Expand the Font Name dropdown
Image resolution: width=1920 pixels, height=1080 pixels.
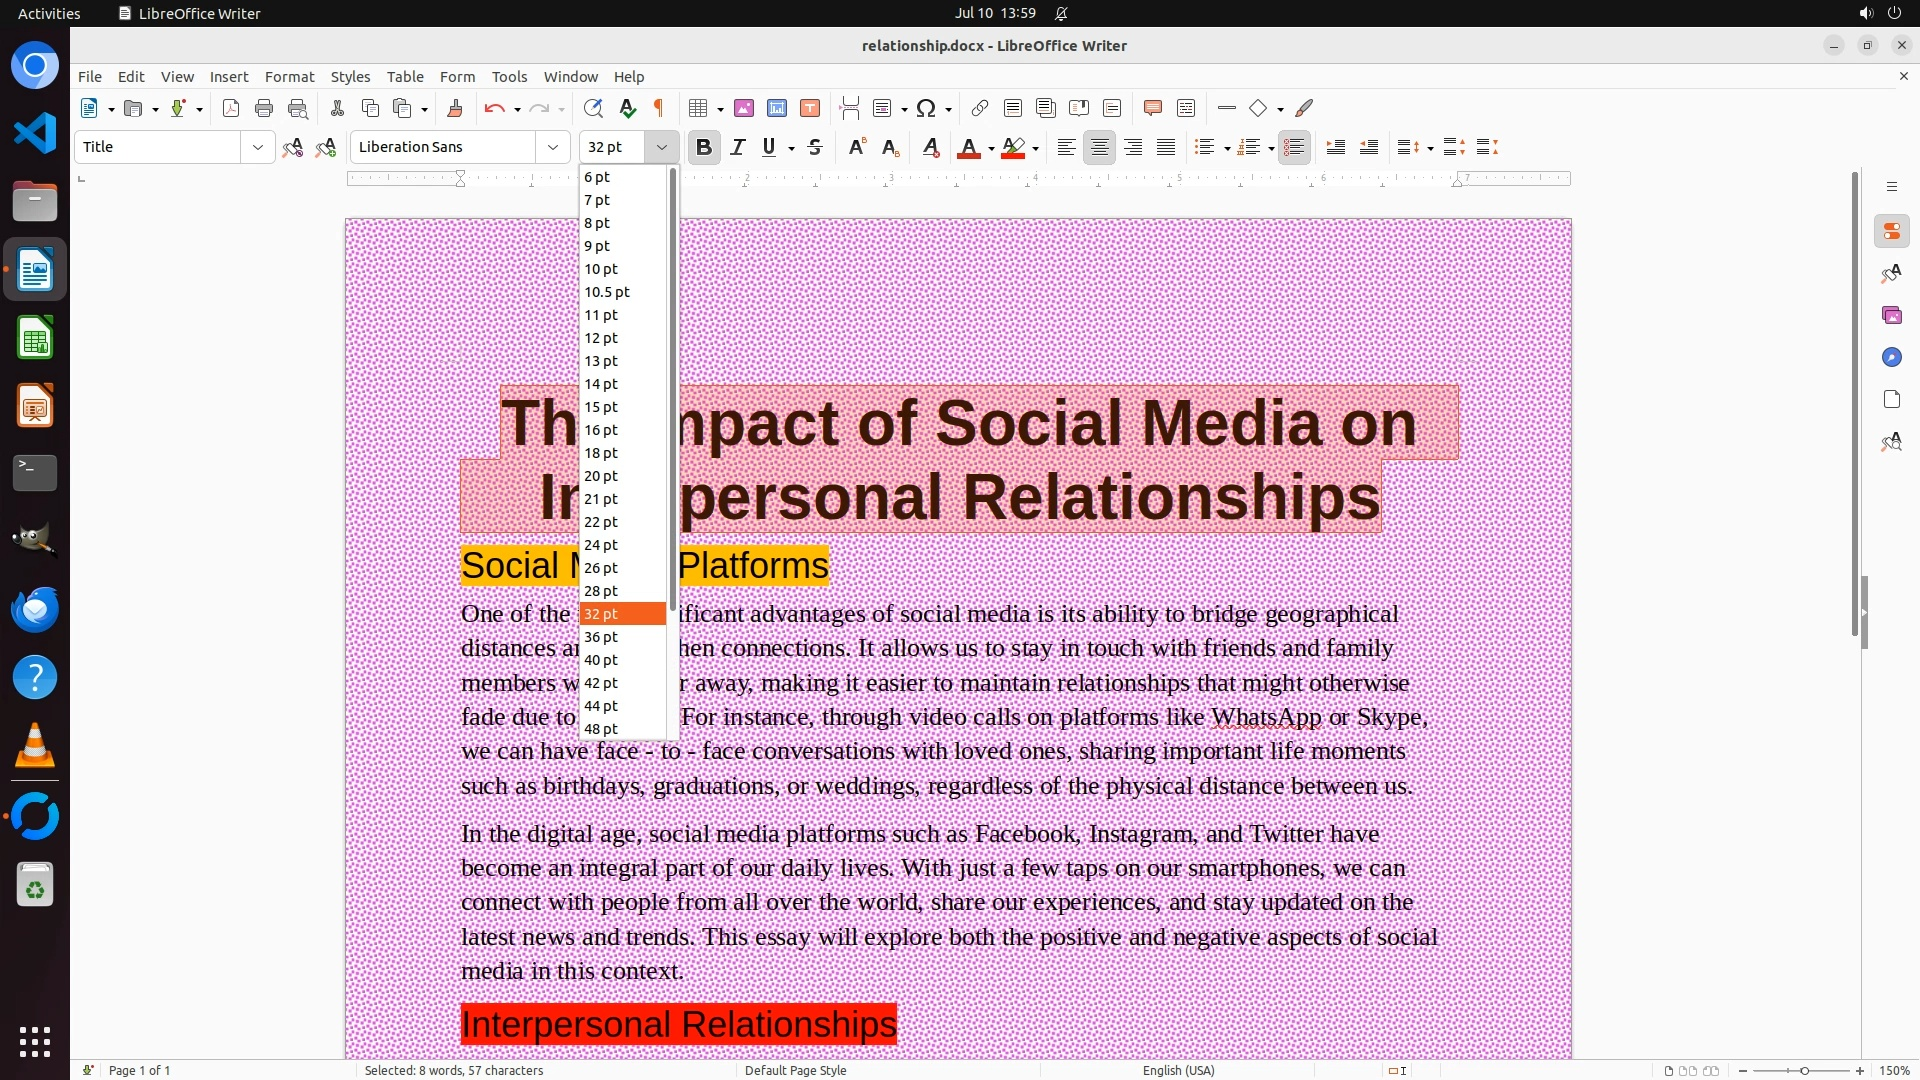point(552,148)
